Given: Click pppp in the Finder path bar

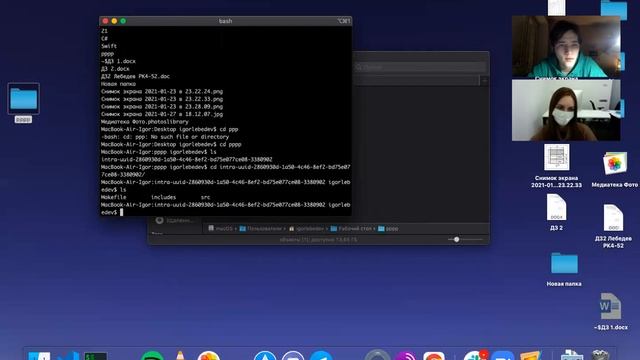Looking at the screenshot, I should coord(388,229).
